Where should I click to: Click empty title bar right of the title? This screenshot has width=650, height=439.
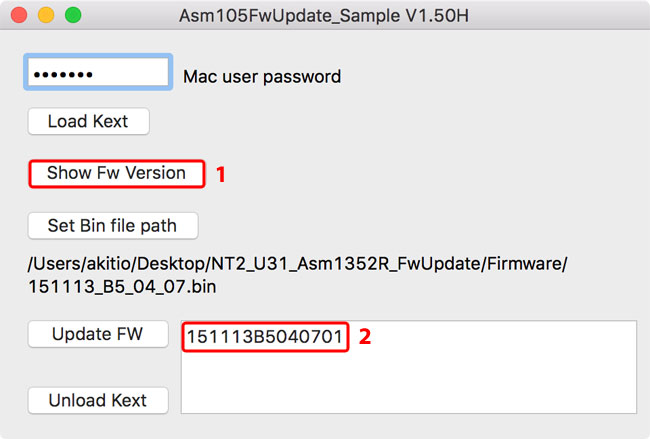pyautogui.click(x=560, y=17)
